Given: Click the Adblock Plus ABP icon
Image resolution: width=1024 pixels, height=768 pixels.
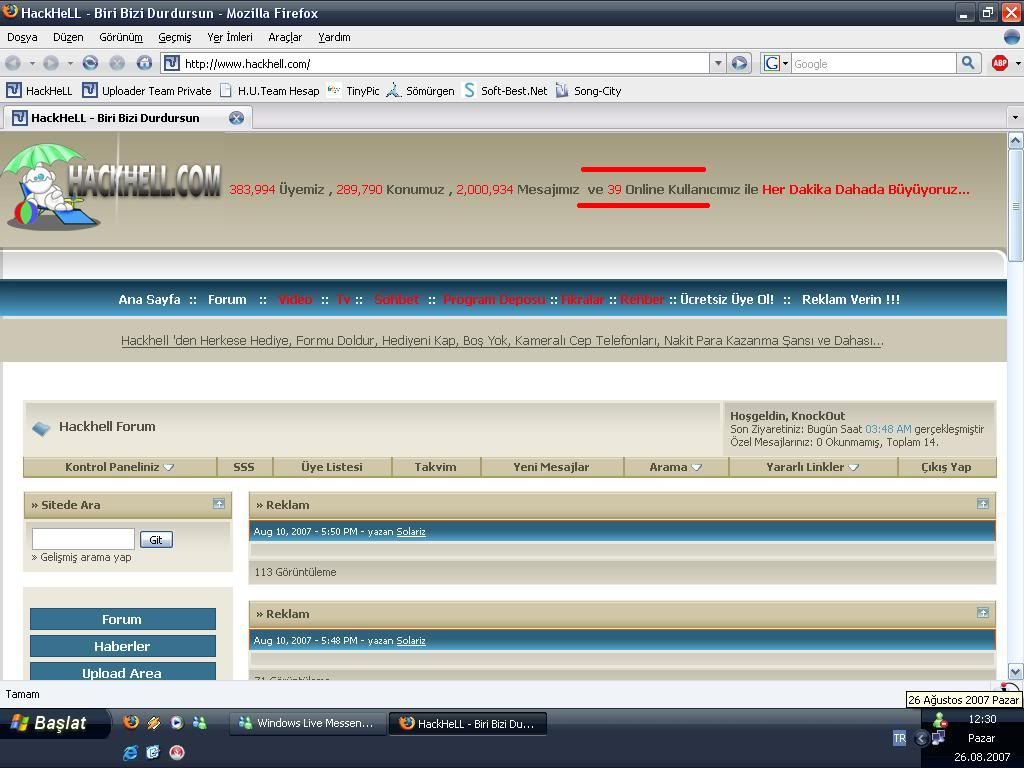Looking at the screenshot, I should tap(999, 63).
